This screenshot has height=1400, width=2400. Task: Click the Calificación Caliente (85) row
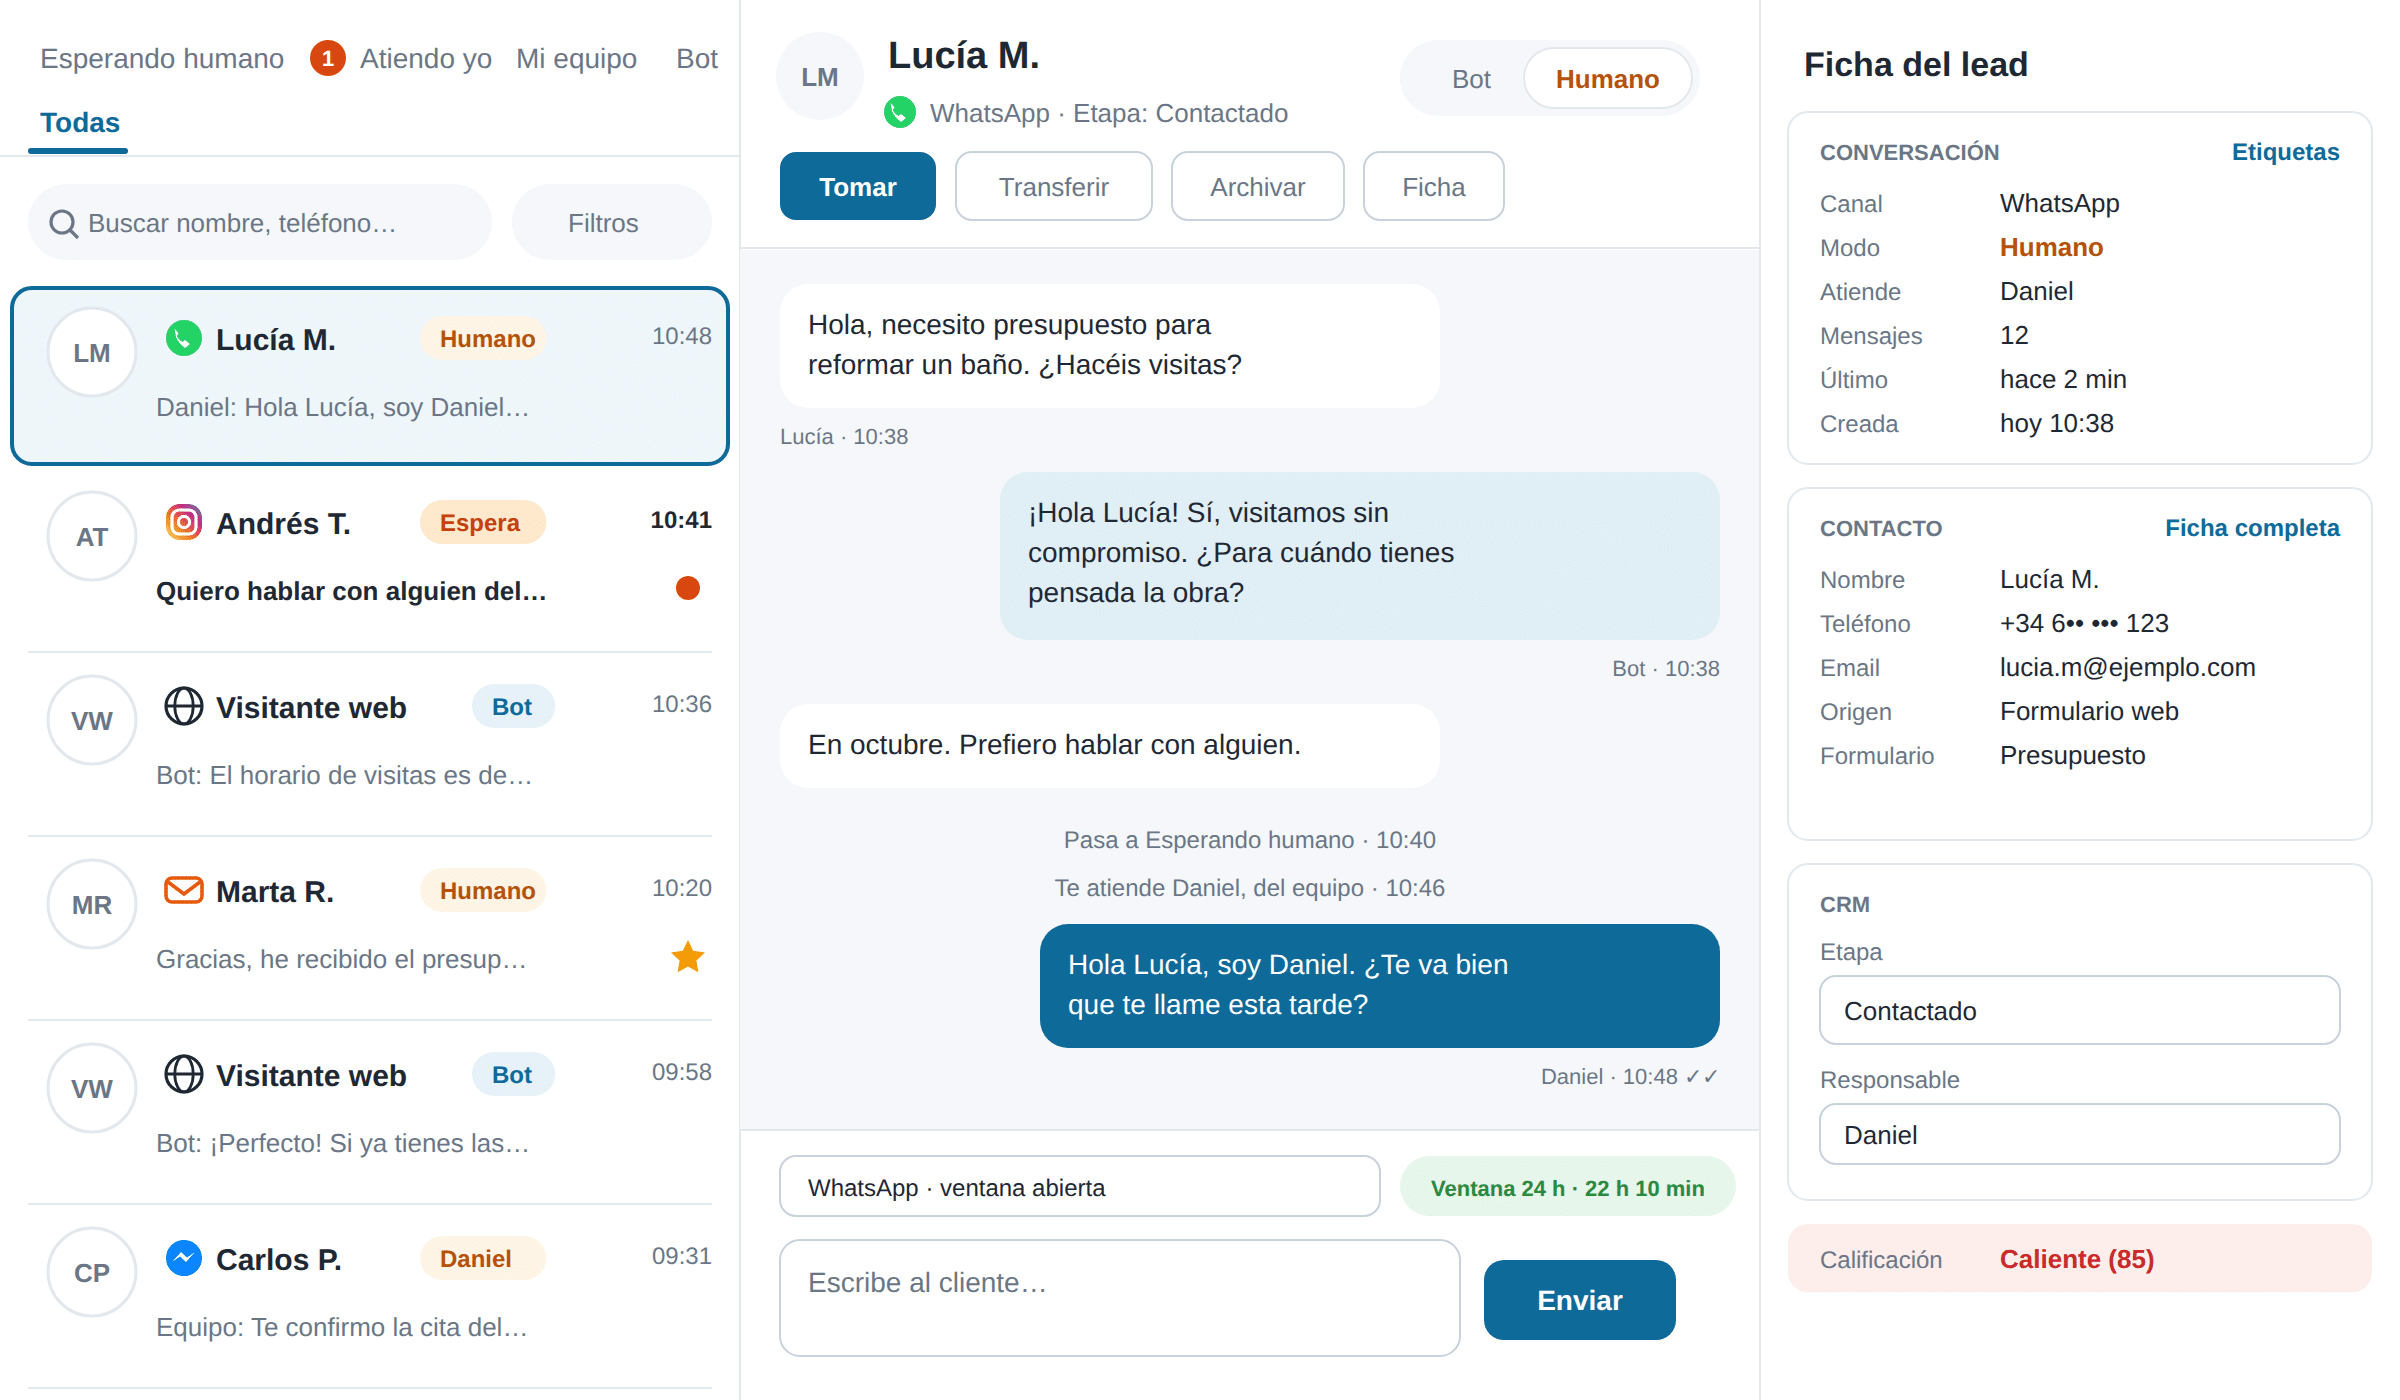[x=2080, y=1259]
